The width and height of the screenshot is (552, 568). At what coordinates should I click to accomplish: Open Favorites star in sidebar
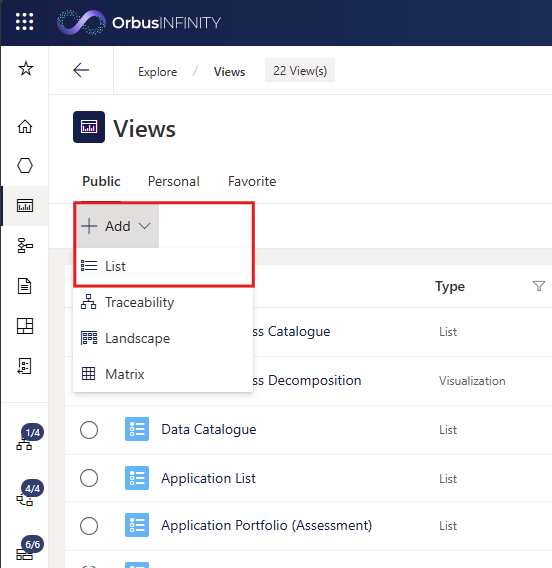click(25, 68)
